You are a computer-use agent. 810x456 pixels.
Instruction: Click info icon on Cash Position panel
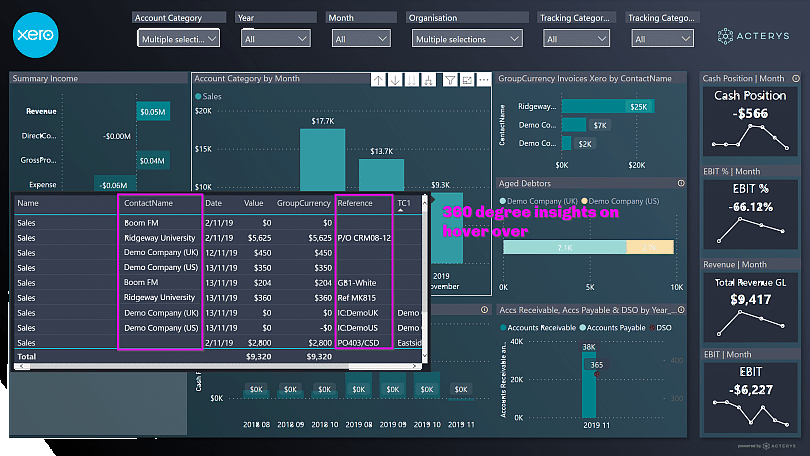pyautogui.click(x=796, y=78)
